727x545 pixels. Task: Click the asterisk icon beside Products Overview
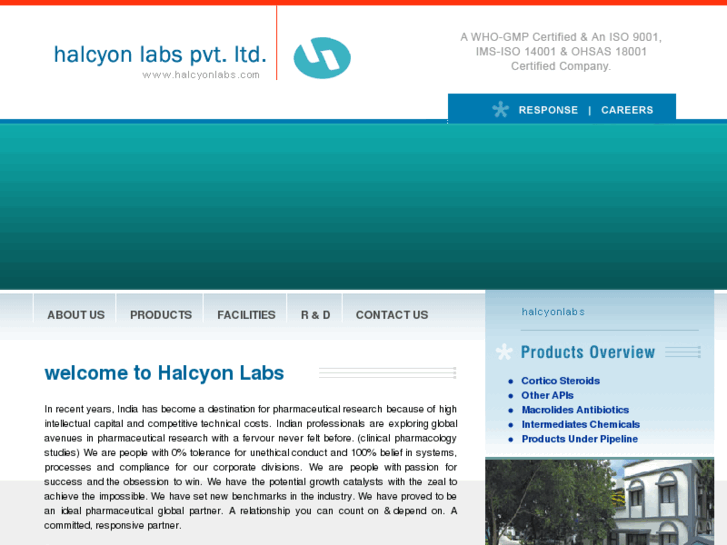click(504, 352)
